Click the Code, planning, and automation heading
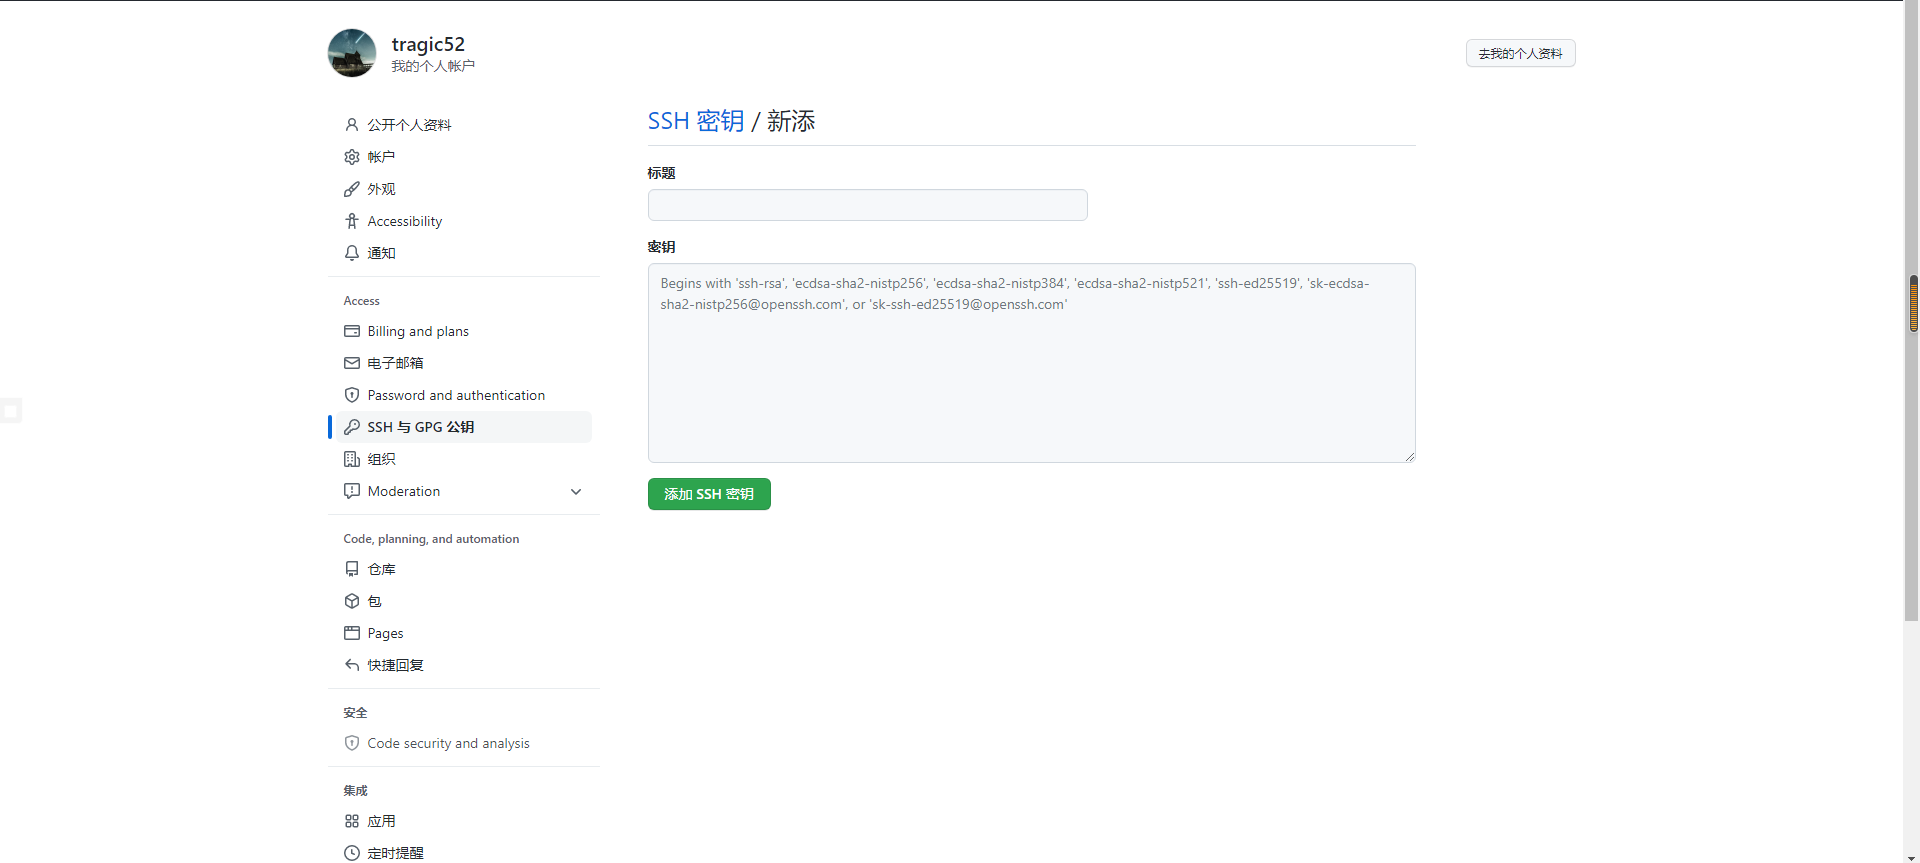The height and width of the screenshot is (863, 1920). tap(431, 539)
